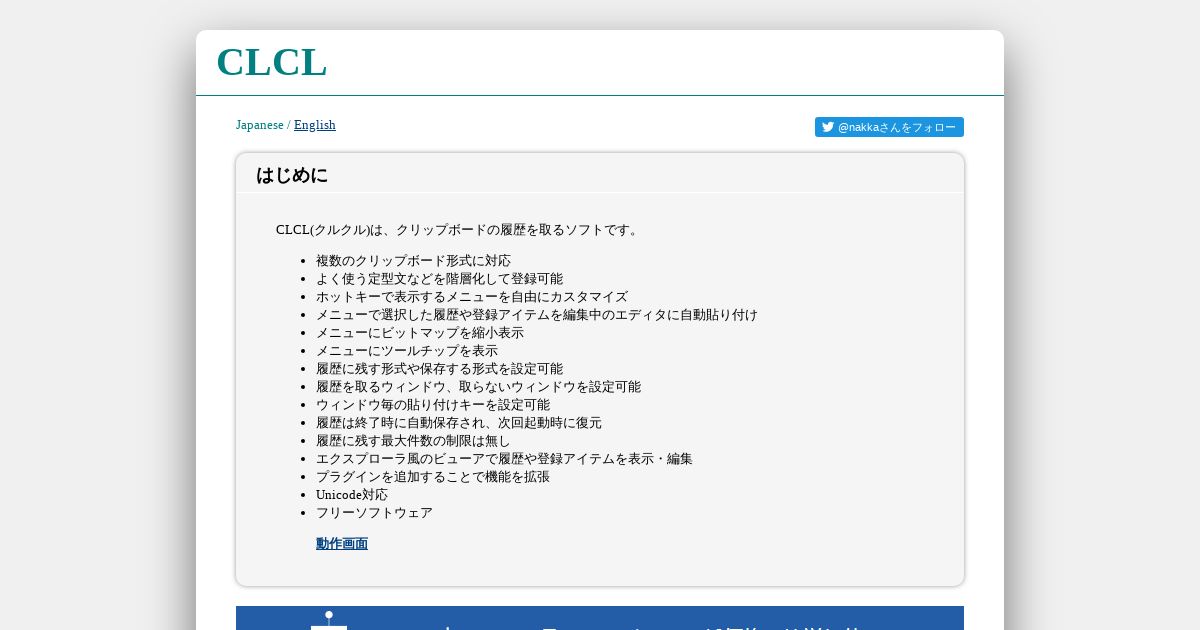Screen dimensions: 1200x630
Task: Click list item 複数のクリップボード形式に対応
Action: tap(413, 261)
